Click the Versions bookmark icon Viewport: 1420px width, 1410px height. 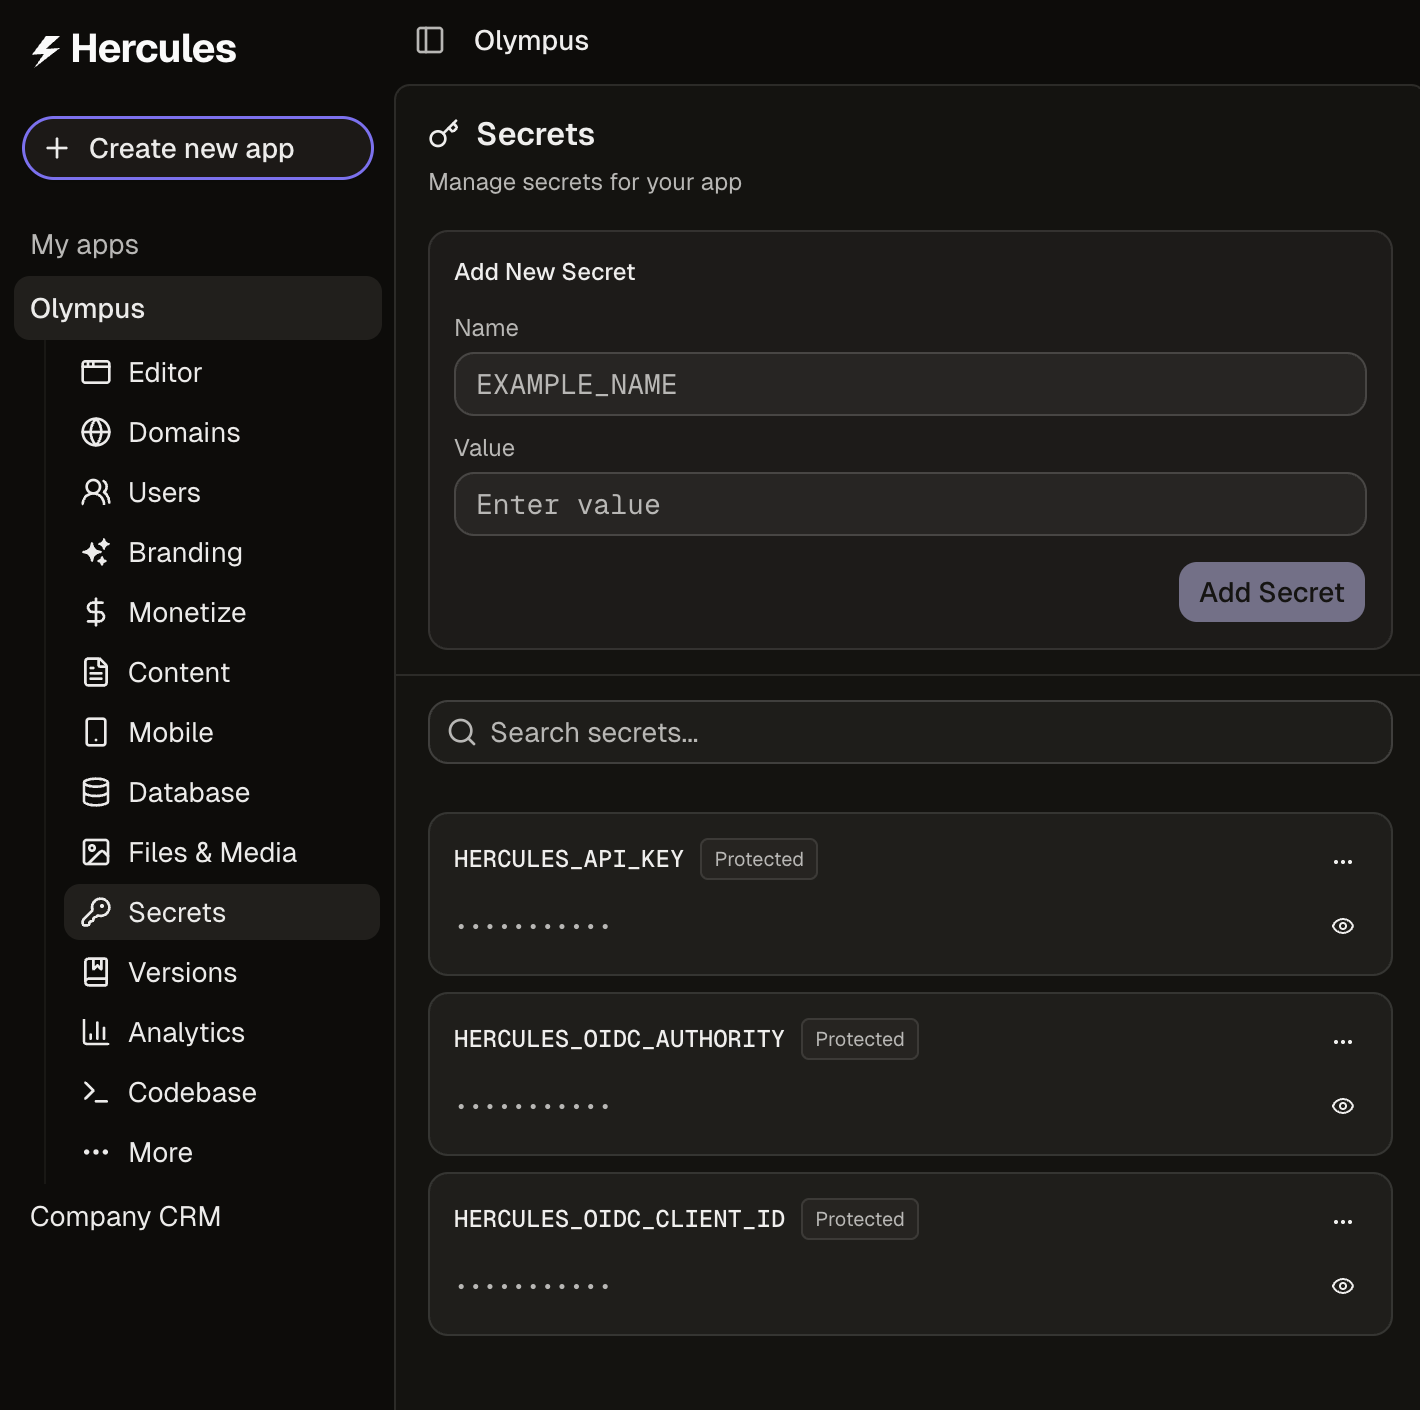pos(96,972)
